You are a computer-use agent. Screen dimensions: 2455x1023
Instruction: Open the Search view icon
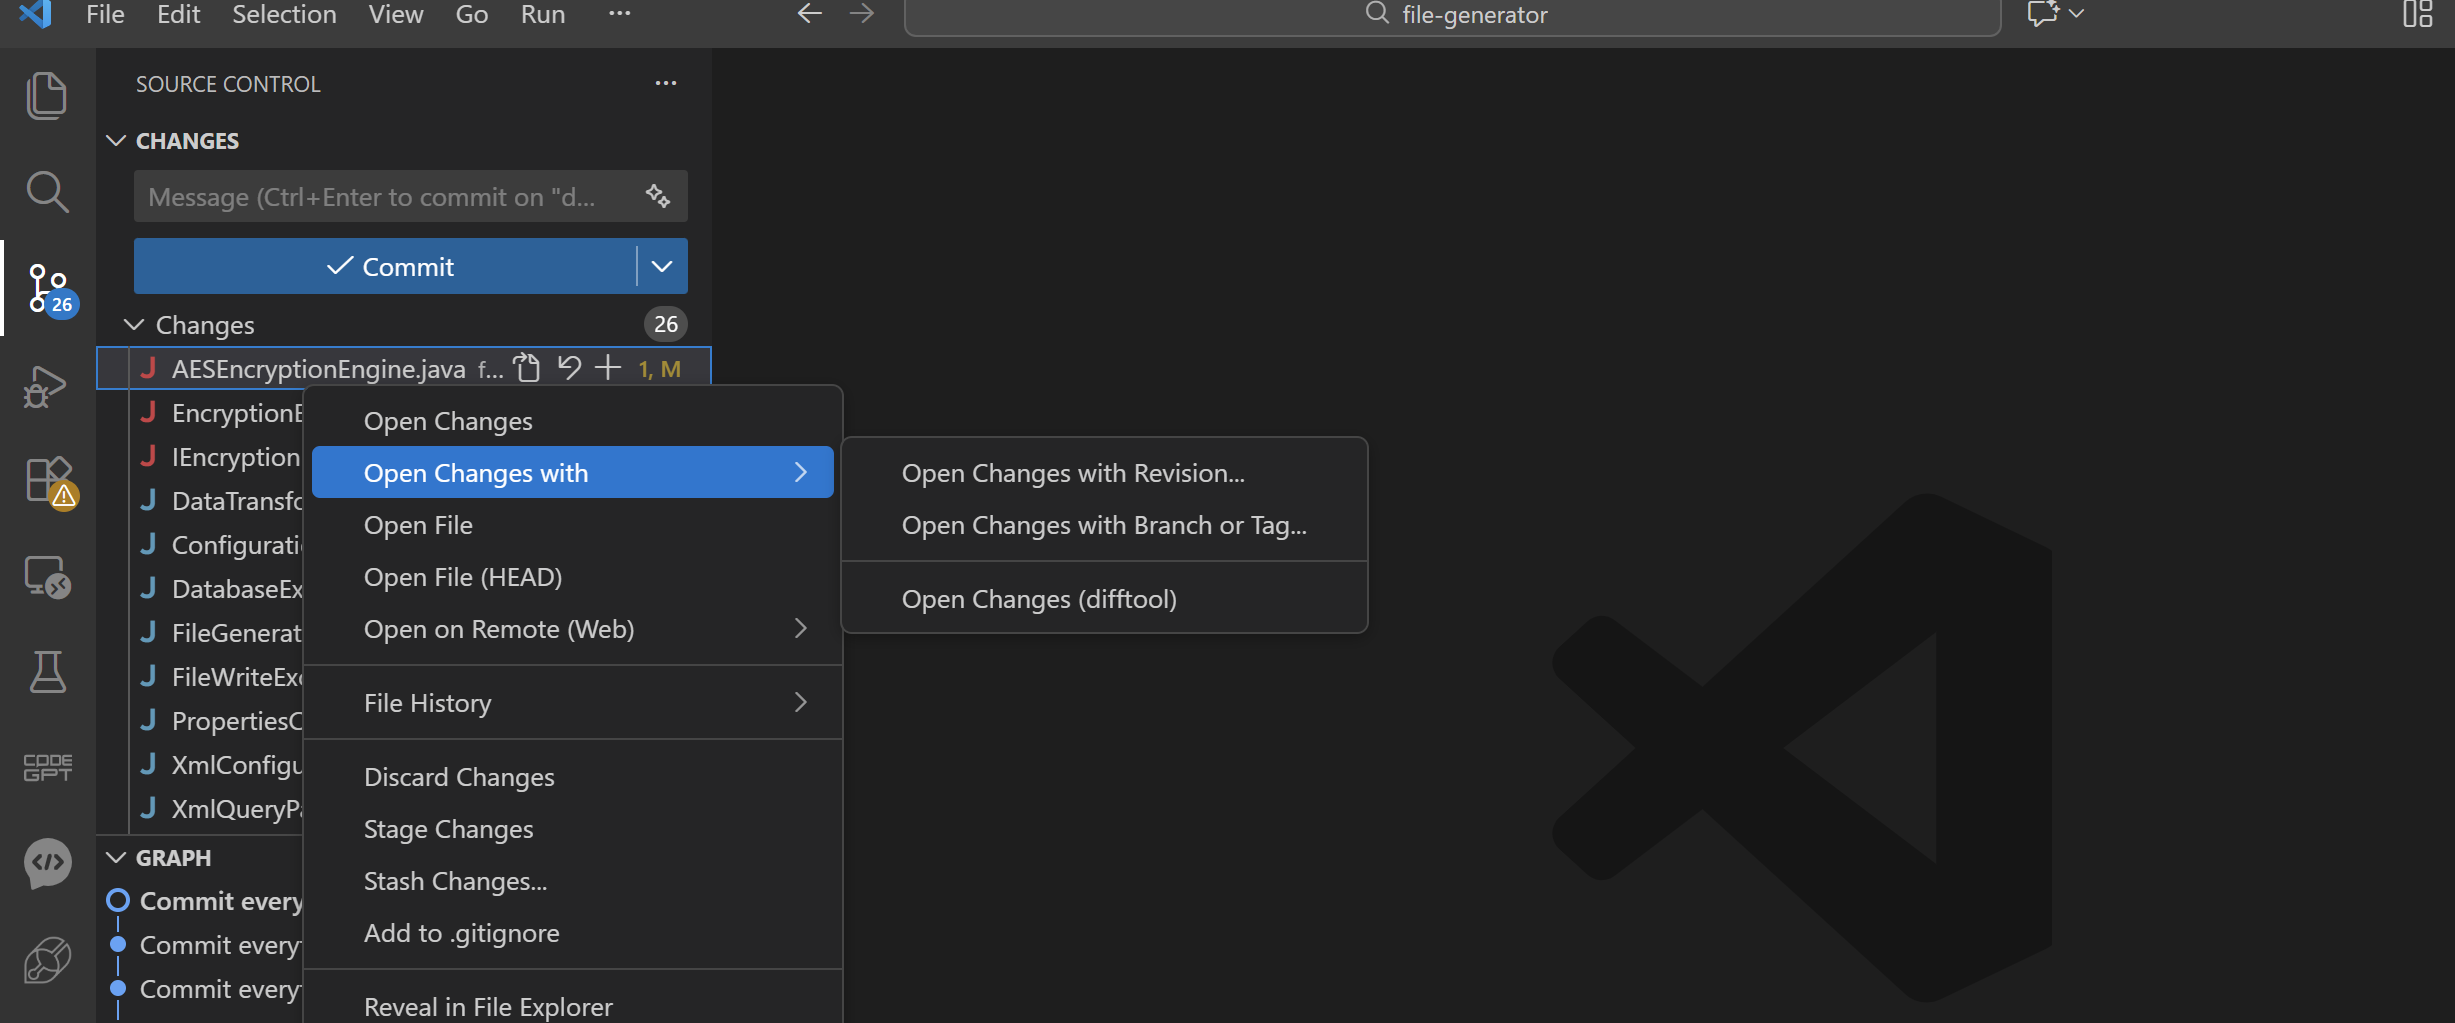(x=46, y=191)
